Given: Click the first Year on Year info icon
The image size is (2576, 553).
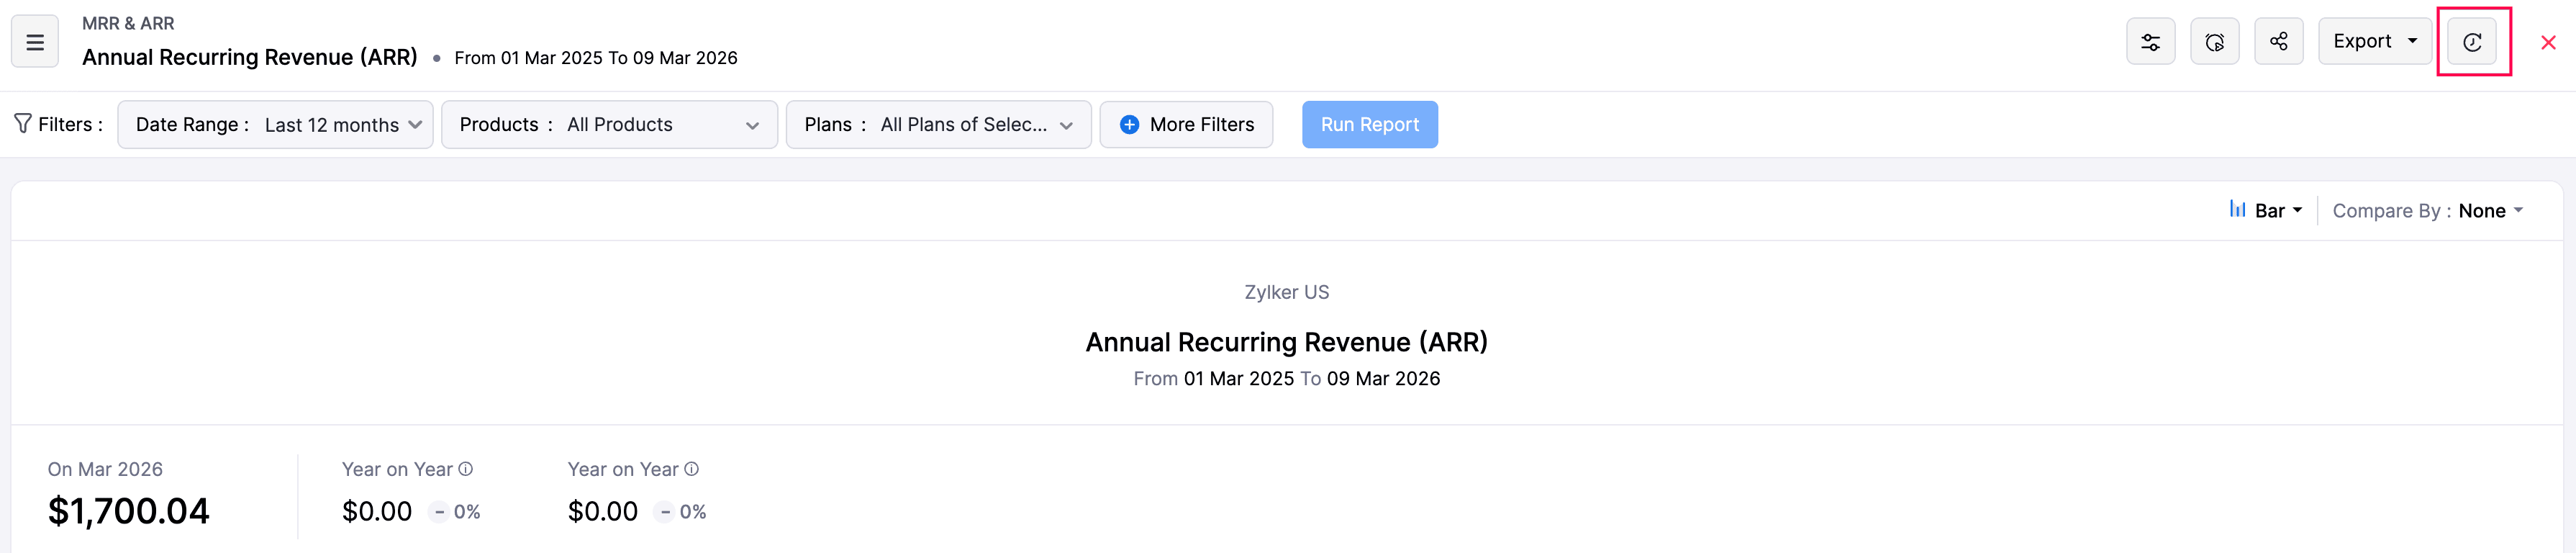Looking at the screenshot, I should click(x=466, y=469).
